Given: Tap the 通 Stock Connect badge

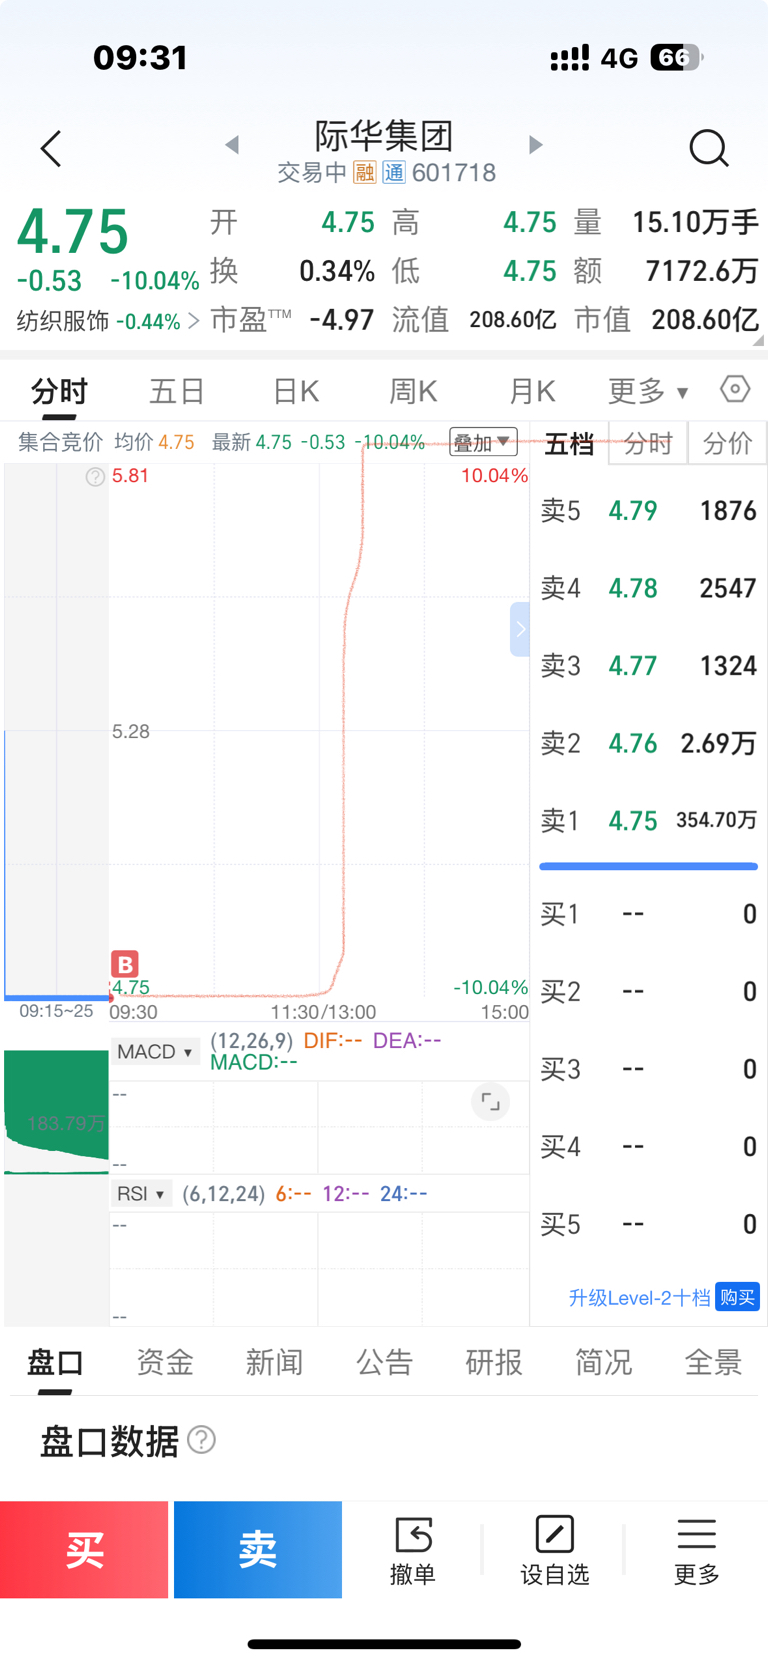Looking at the screenshot, I should (x=394, y=173).
